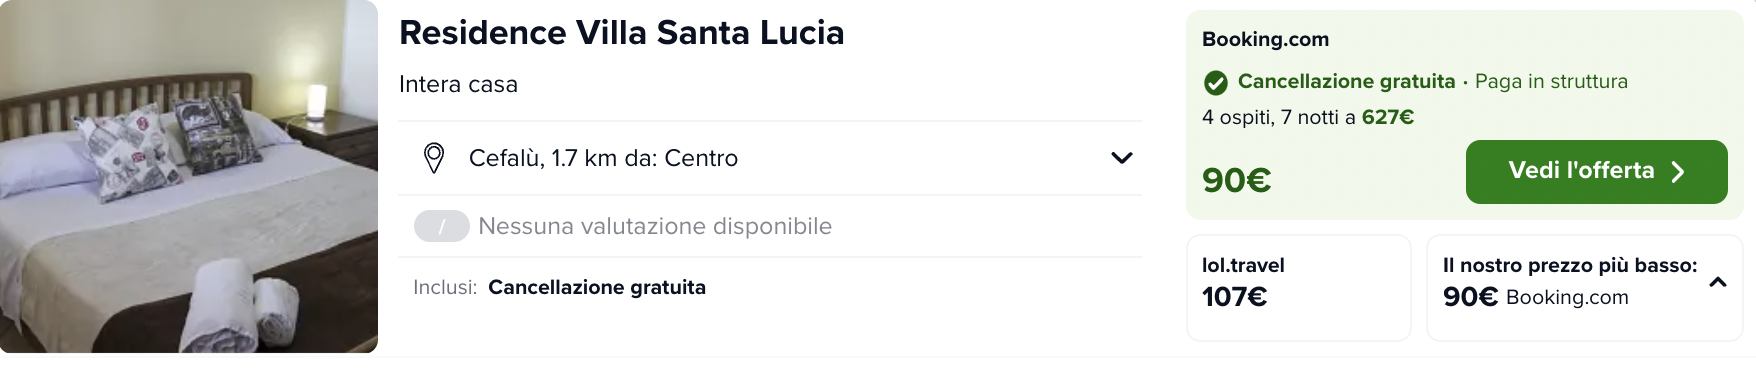The height and width of the screenshot is (372, 1756).
Task: Open the lol.travel 107€ offer
Action: pyautogui.click(x=1298, y=287)
